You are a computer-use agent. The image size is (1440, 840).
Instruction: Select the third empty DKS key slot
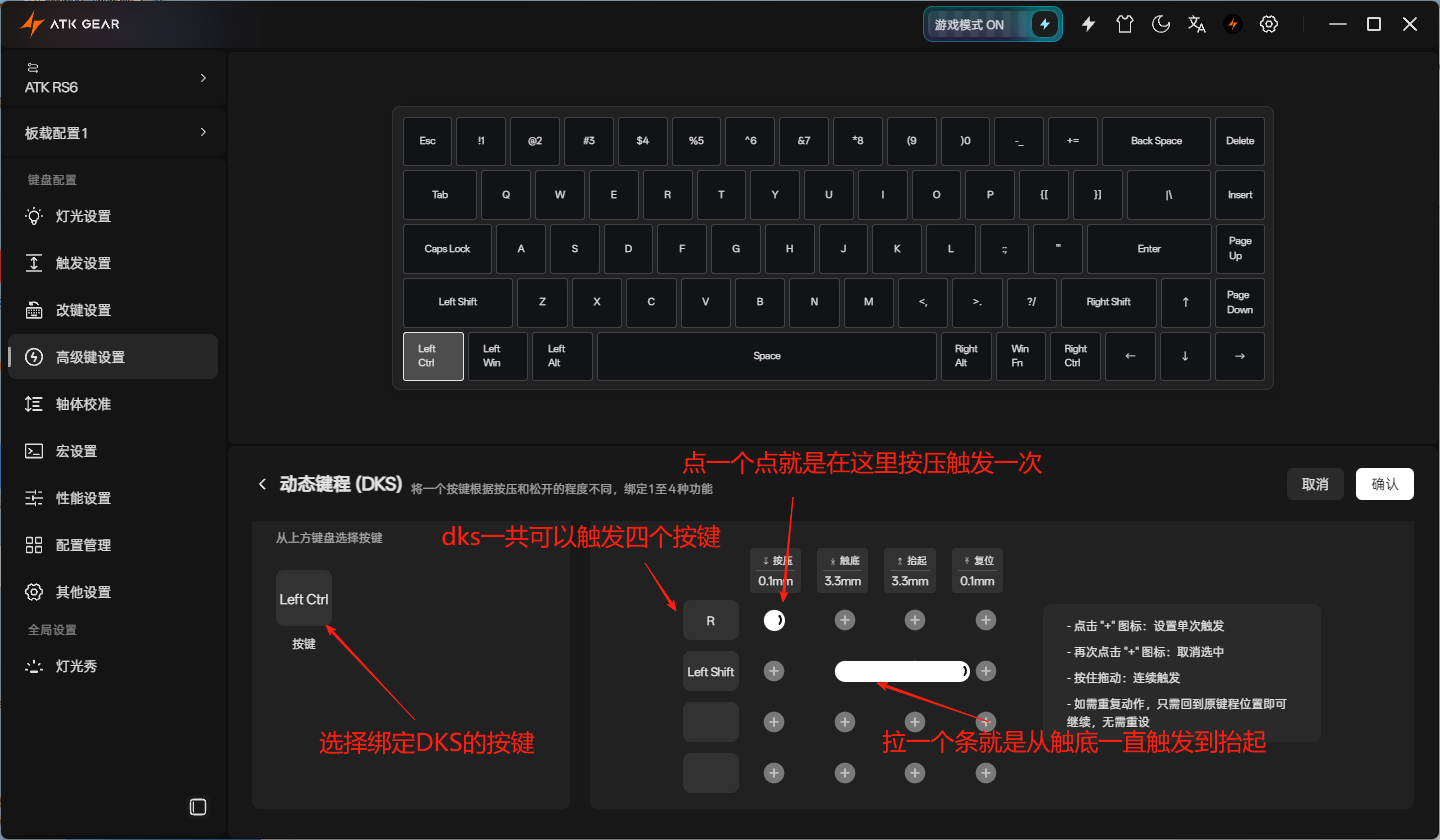[711, 722]
